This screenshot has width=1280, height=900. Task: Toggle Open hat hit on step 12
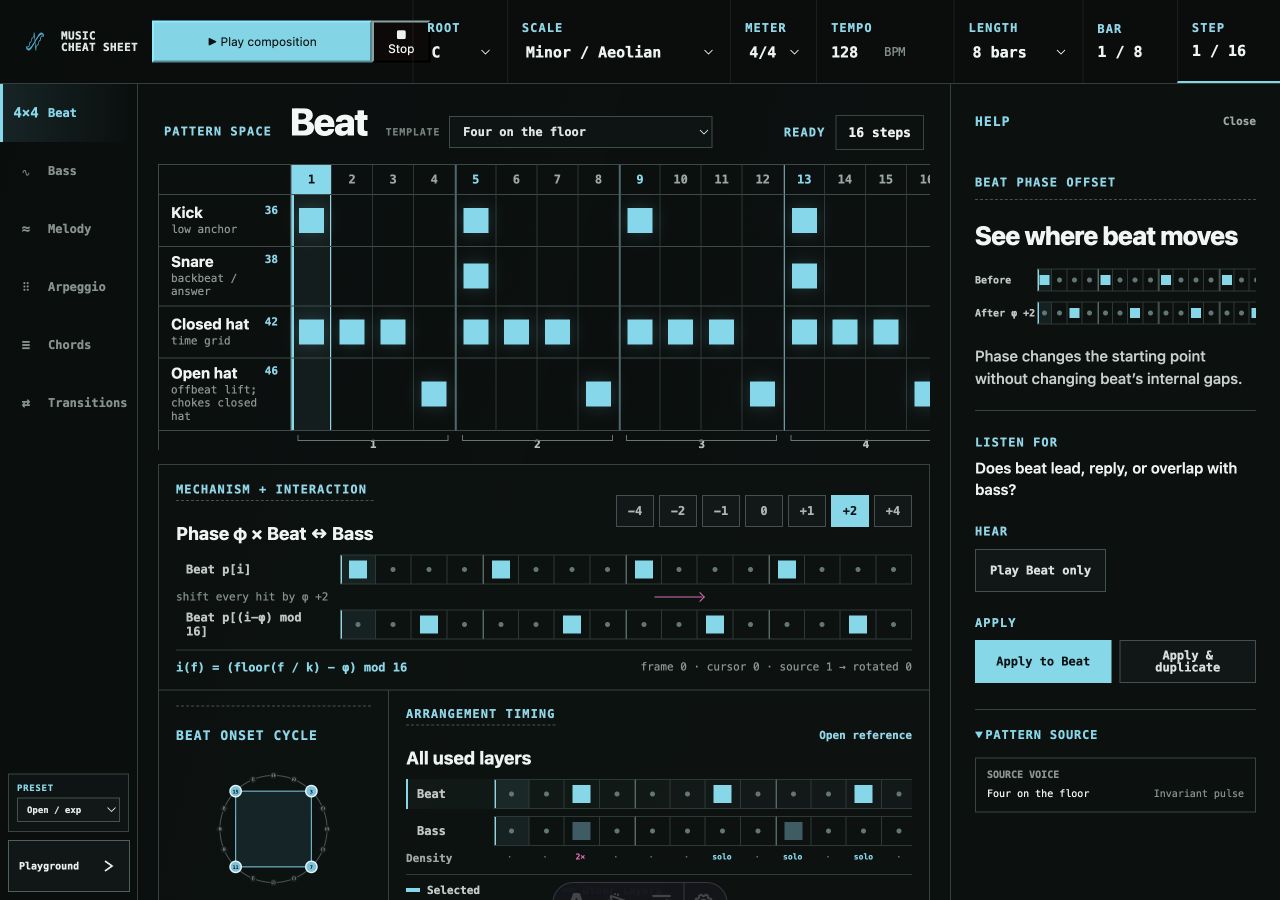(762, 394)
